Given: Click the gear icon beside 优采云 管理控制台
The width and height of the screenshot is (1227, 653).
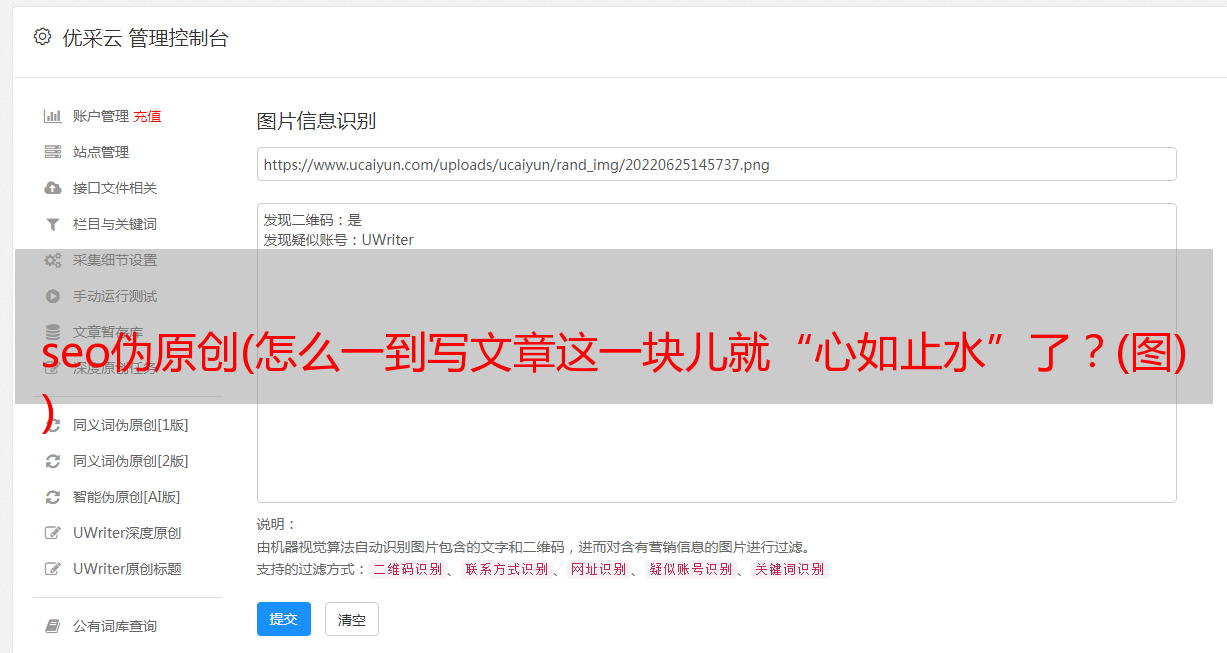Looking at the screenshot, I should pos(42,37).
